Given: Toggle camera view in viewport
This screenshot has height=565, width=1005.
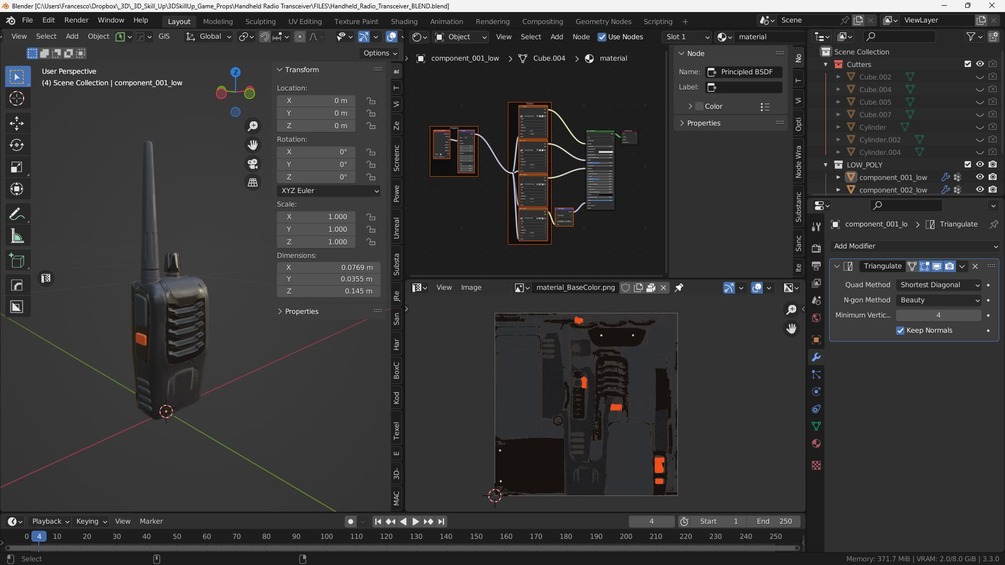Looking at the screenshot, I should tap(253, 164).
